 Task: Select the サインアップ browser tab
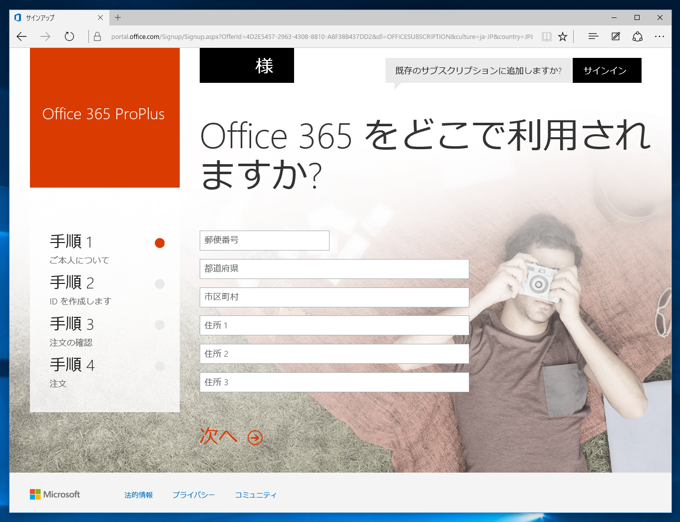click(59, 18)
